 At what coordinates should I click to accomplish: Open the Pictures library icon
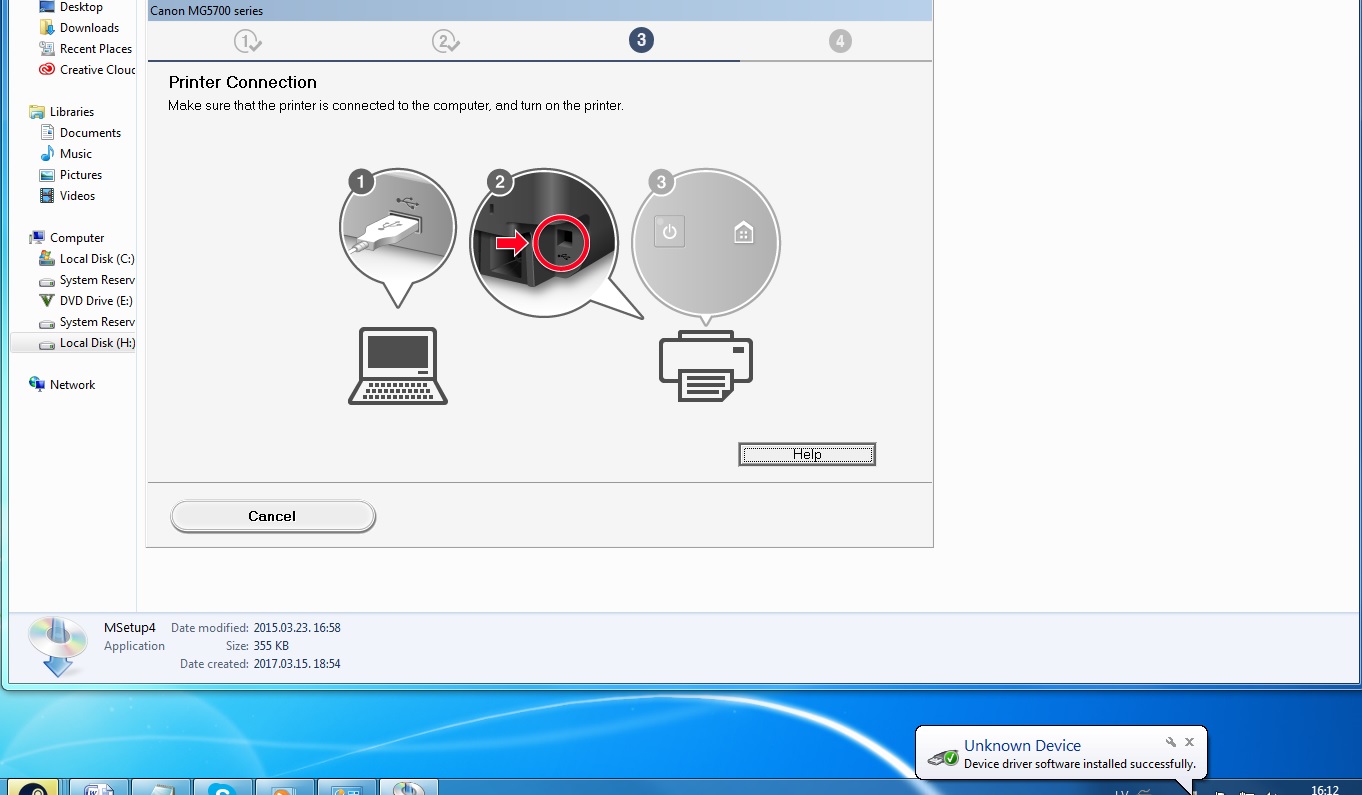pos(46,175)
